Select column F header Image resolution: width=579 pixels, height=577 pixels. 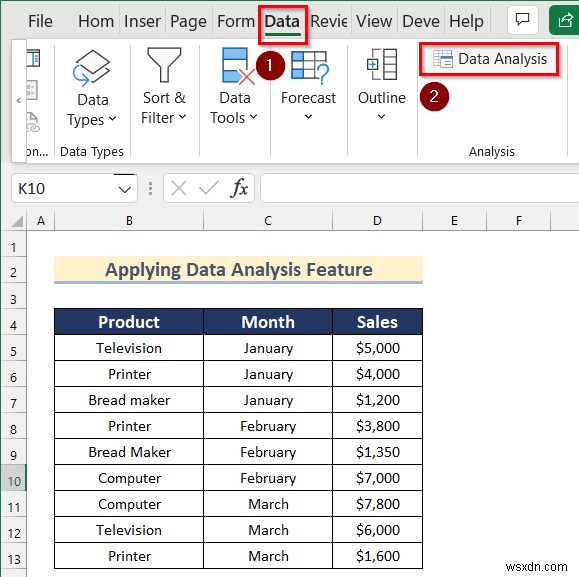click(518, 221)
